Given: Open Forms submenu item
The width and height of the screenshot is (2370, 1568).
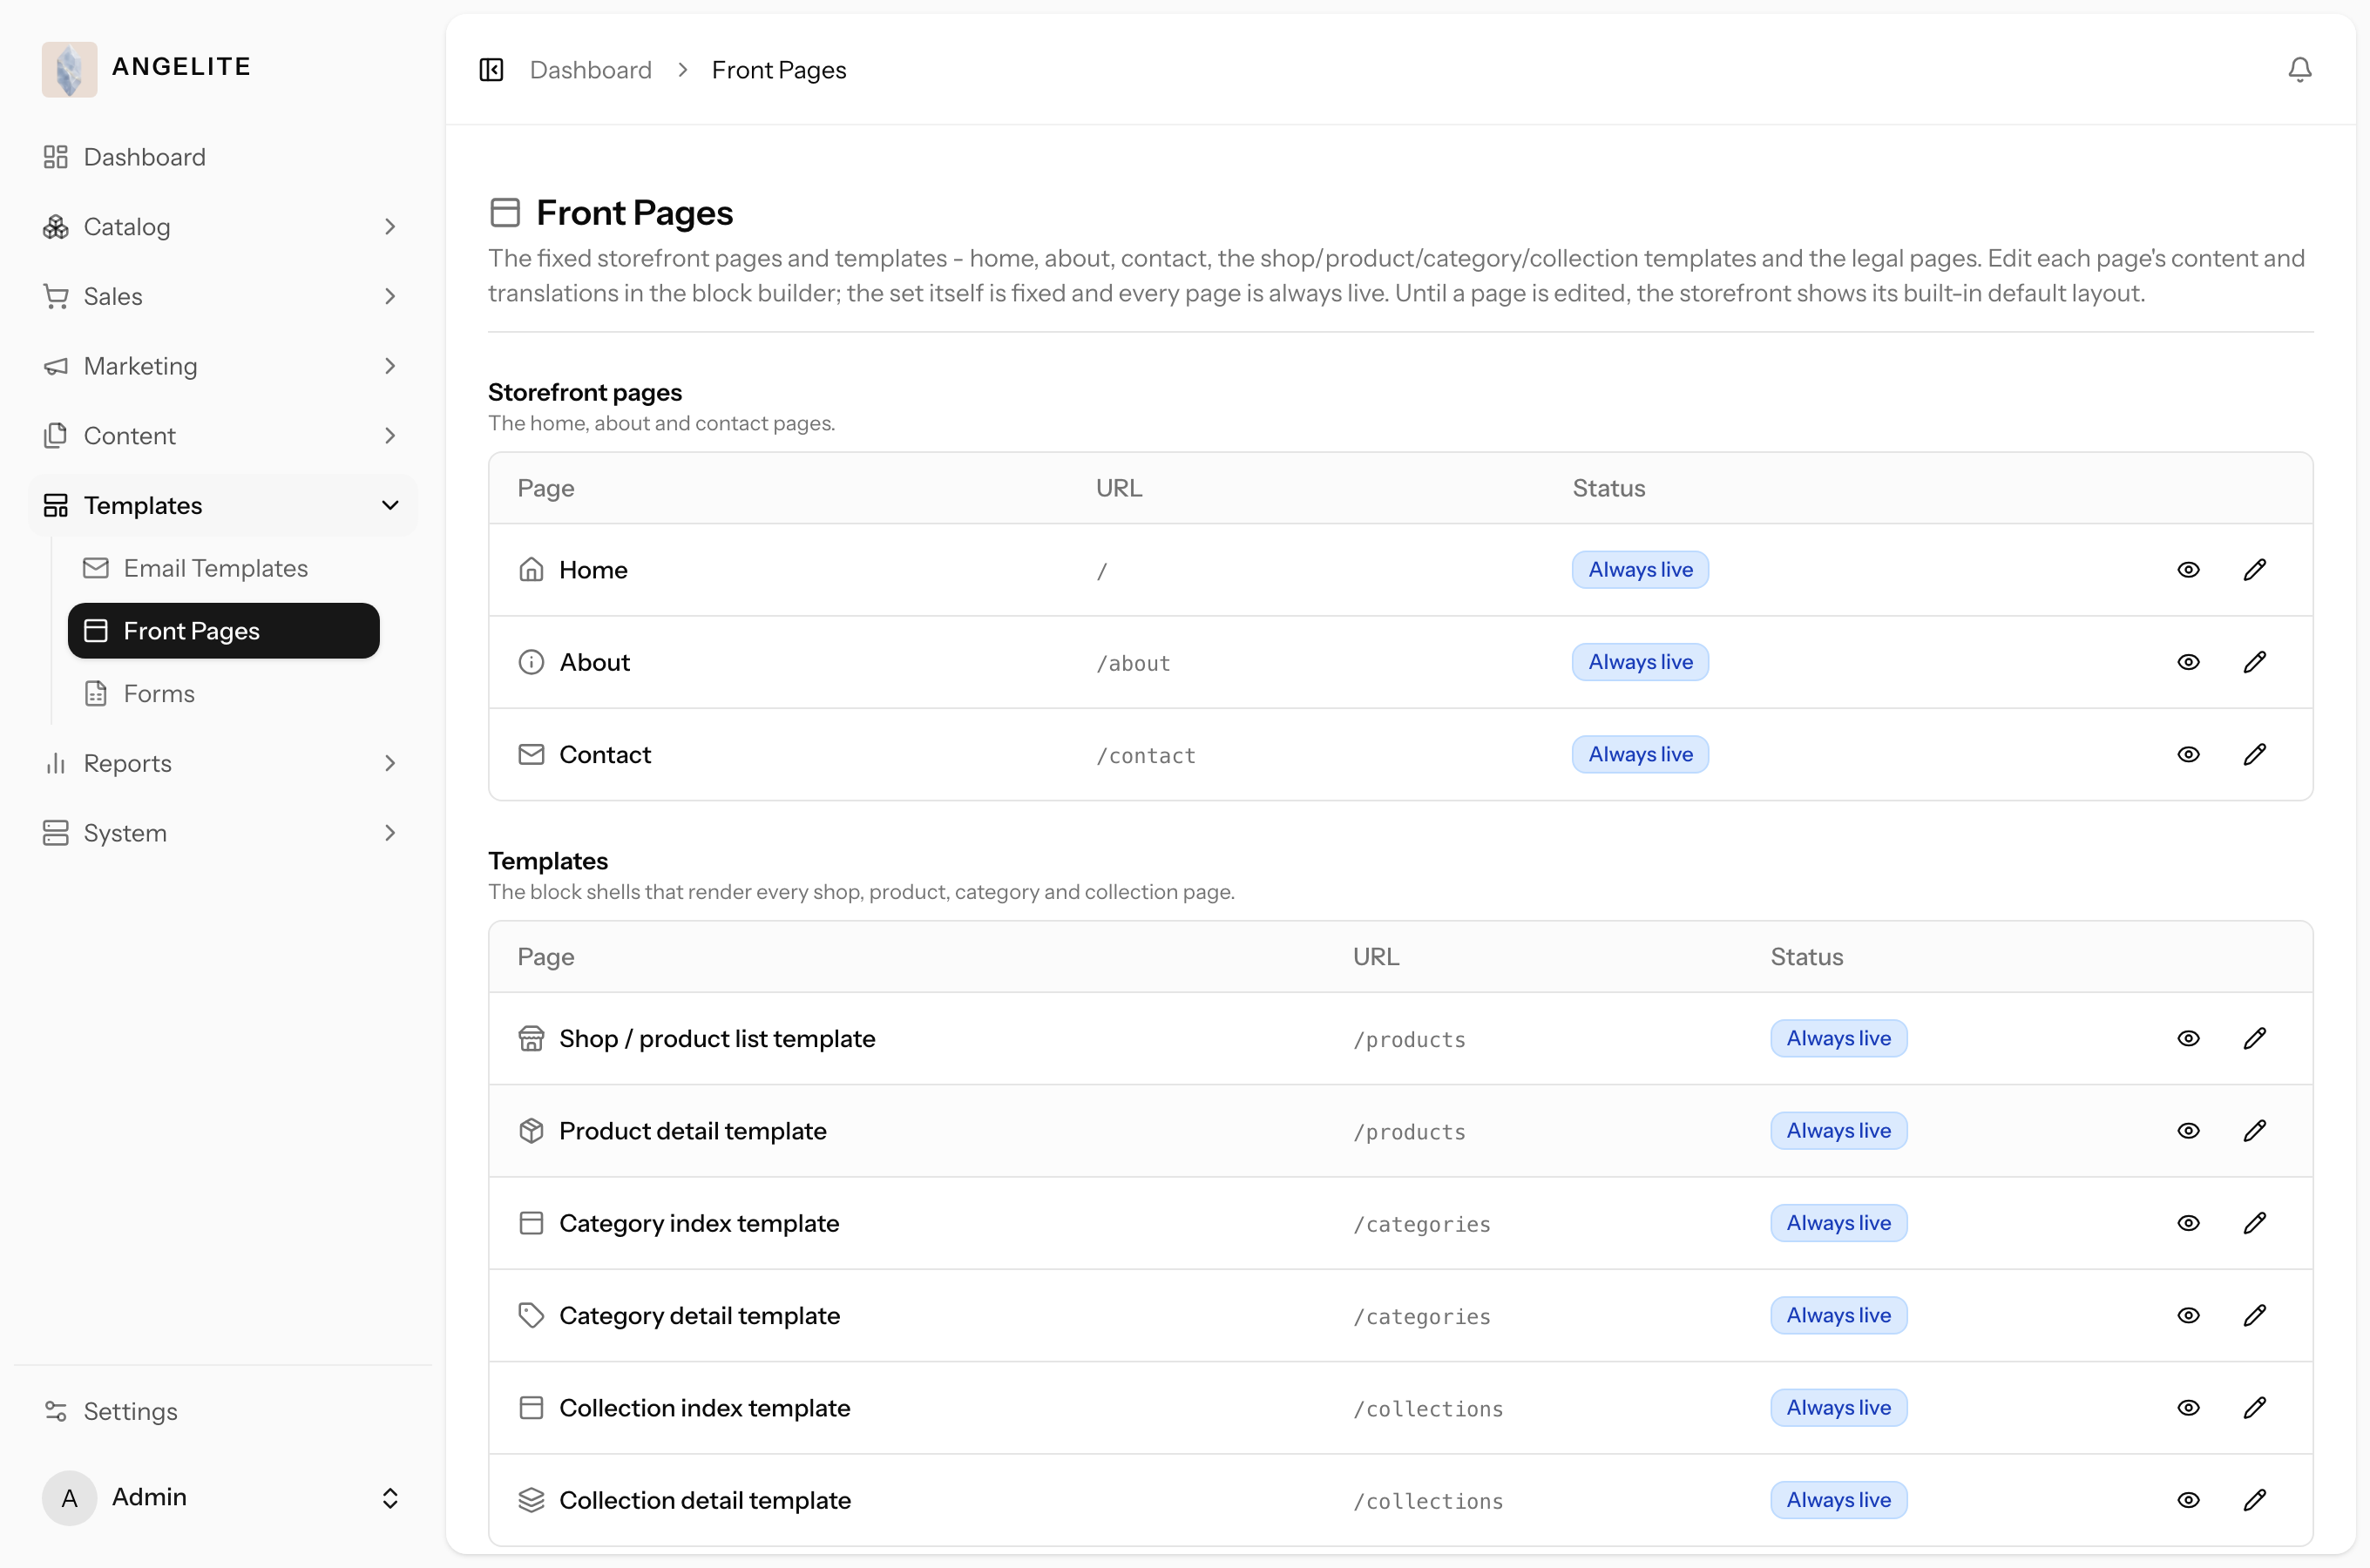Looking at the screenshot, I should pyautogui.click(x=223, y=693).
